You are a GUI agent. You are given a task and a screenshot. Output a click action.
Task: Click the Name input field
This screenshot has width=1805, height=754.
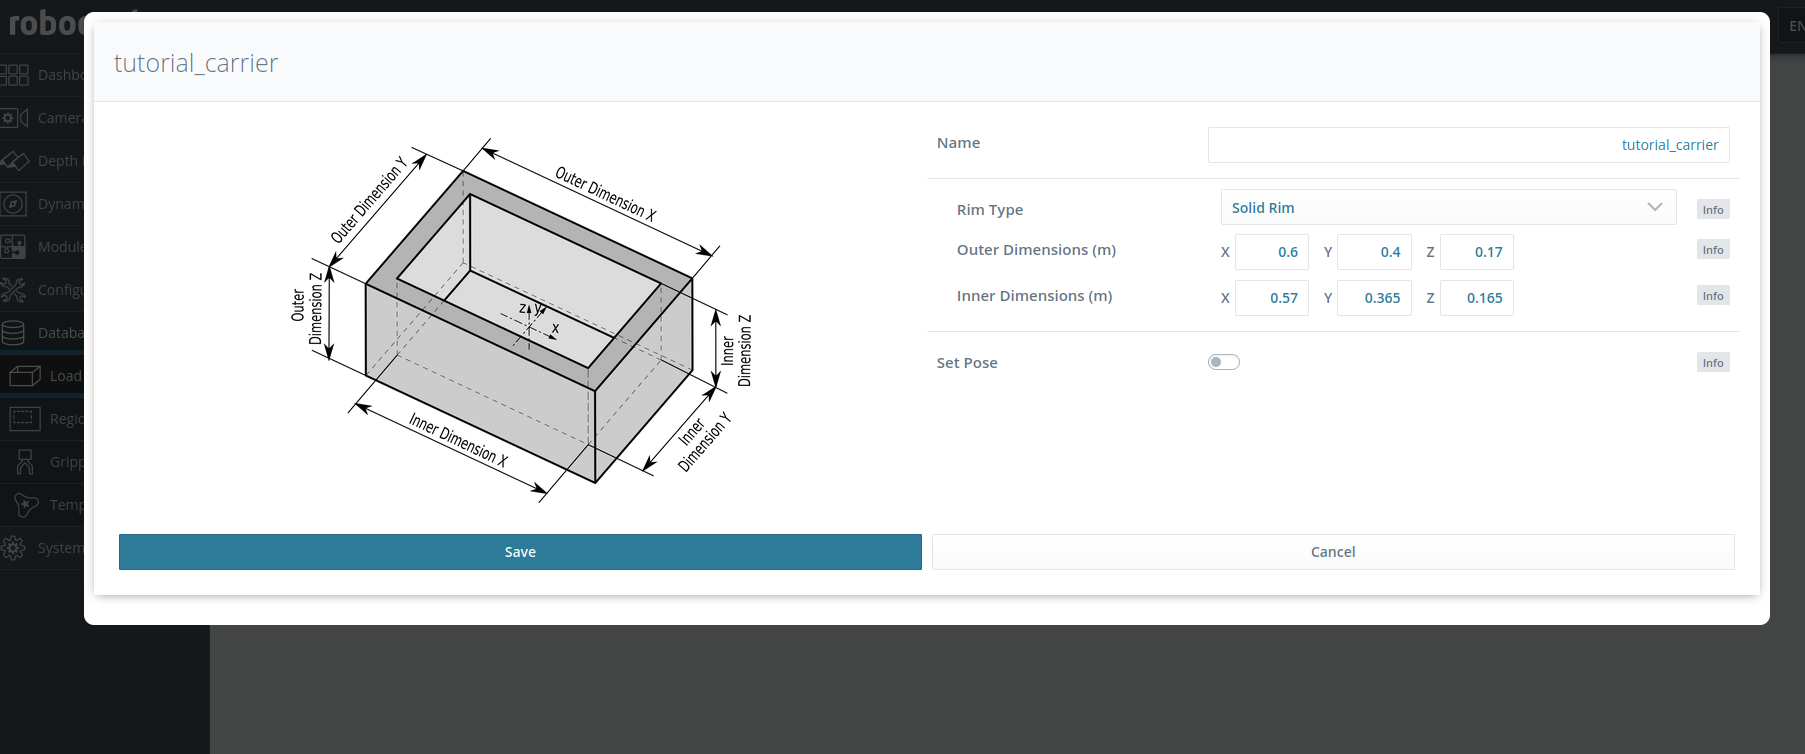pyautogui.click(x=1467, y=145)
